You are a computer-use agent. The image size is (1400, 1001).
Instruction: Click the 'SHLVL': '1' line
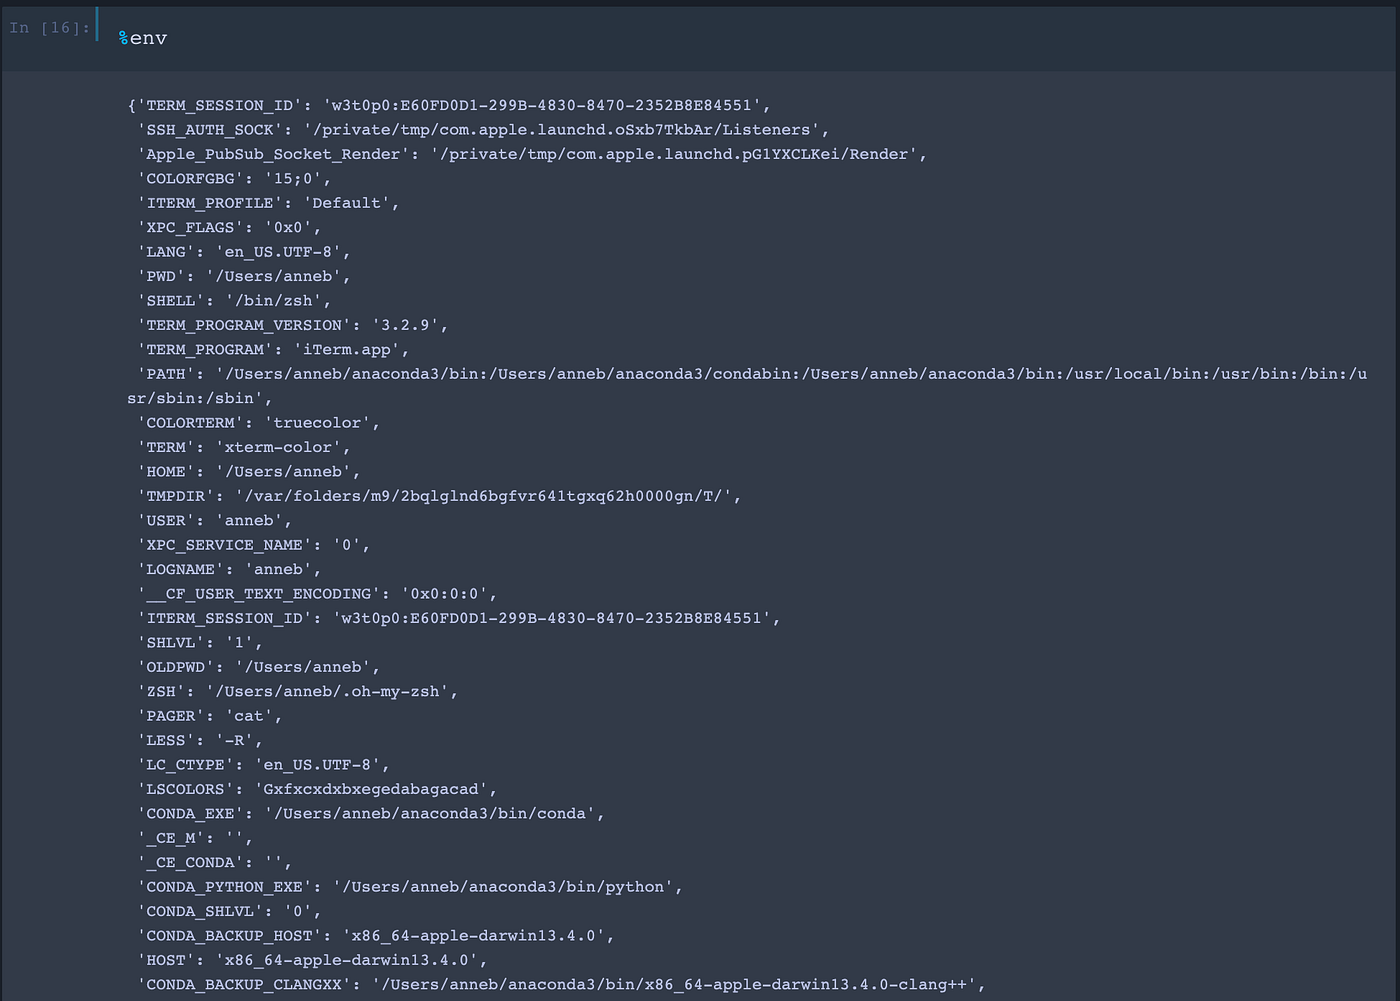(x=200, y=643)
